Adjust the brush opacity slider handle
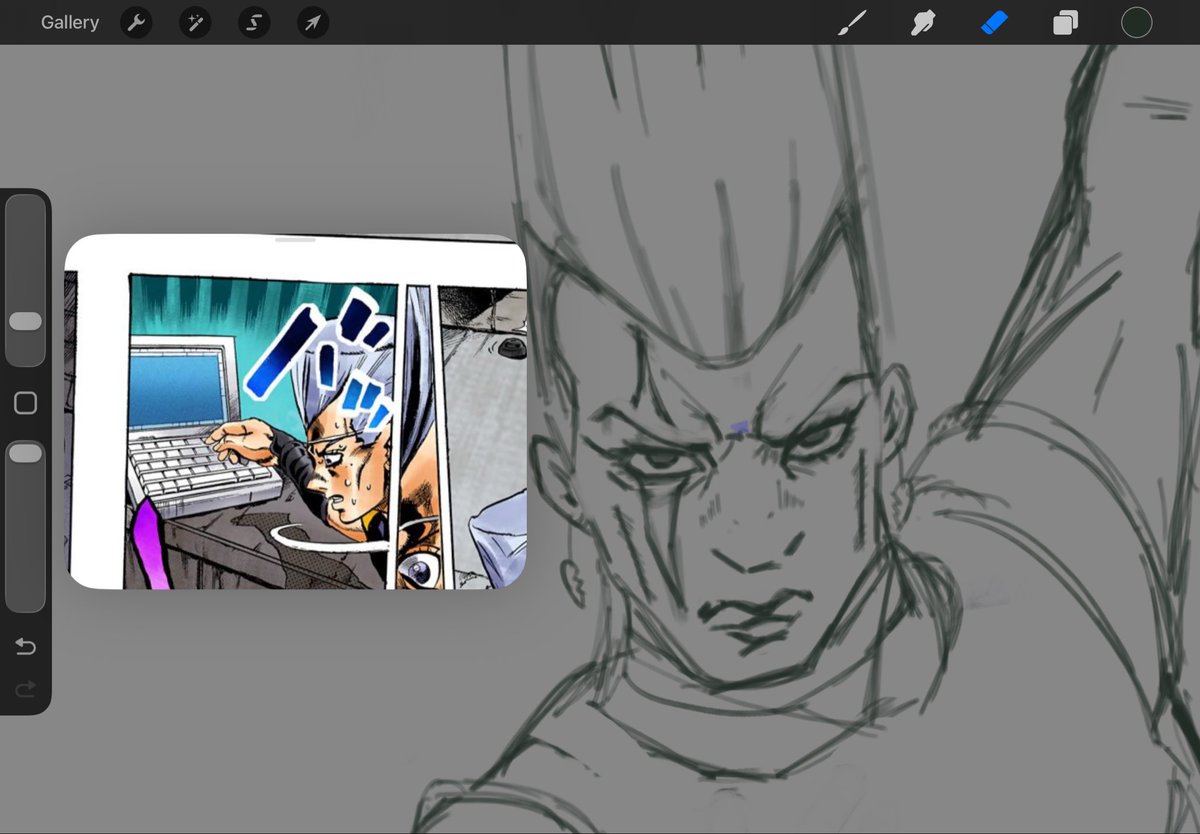 coord(25,453)
